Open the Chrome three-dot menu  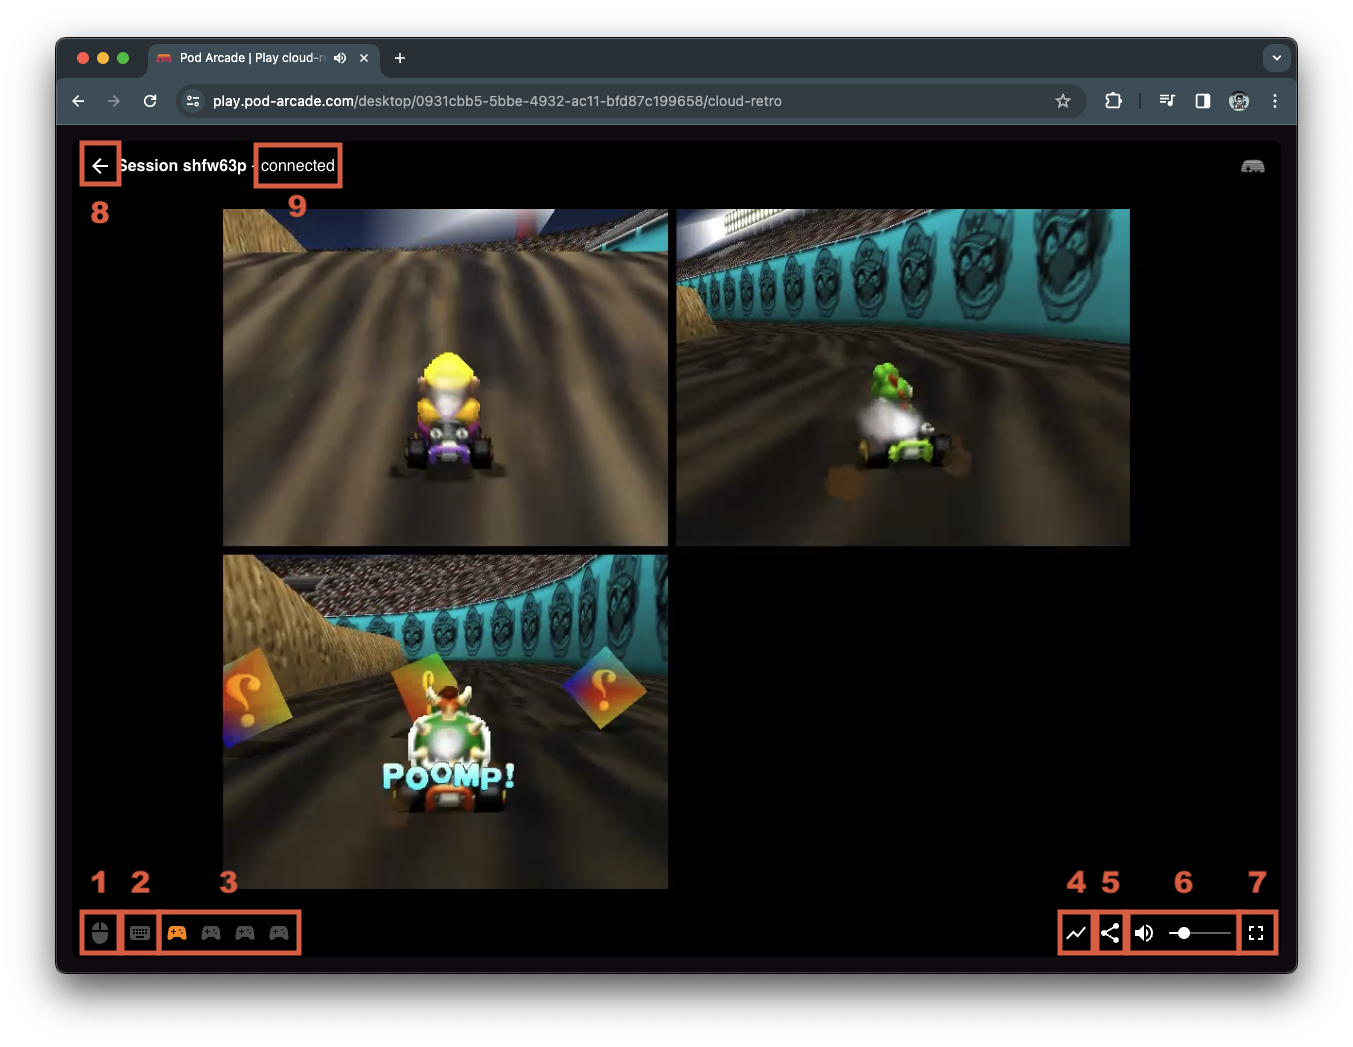click(1275, 101)
